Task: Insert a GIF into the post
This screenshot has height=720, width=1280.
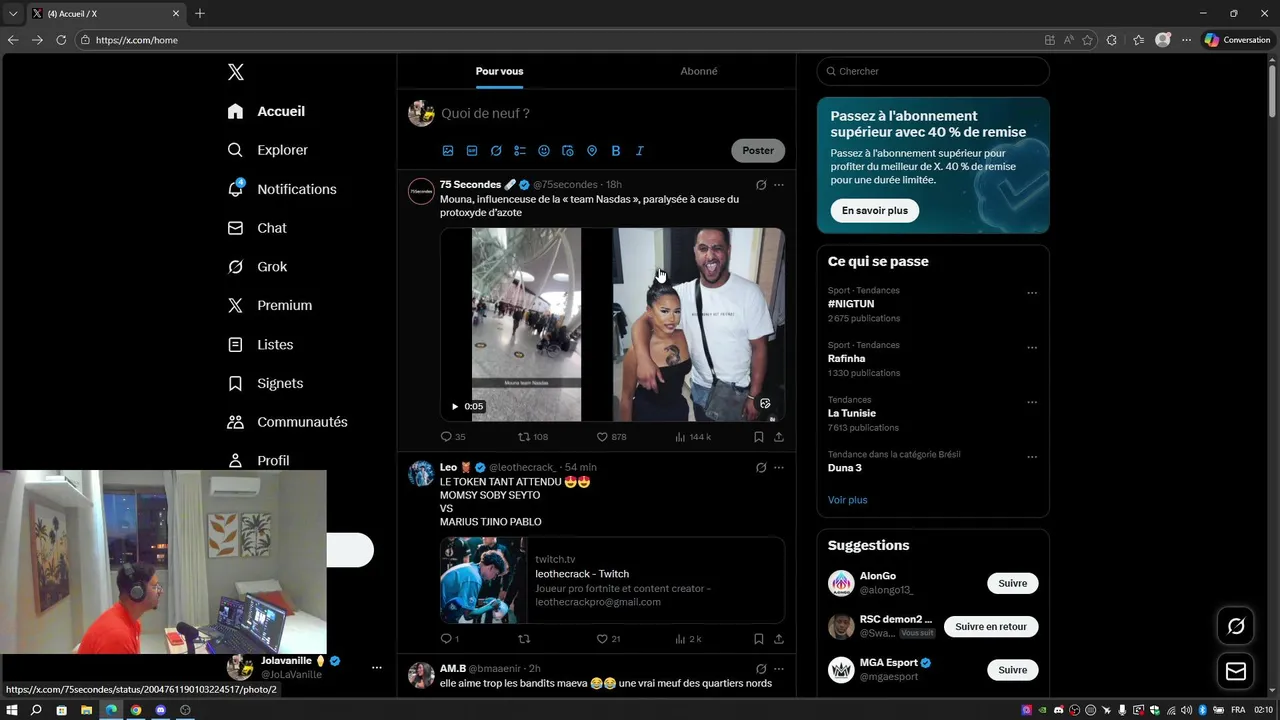Action: 472,151
